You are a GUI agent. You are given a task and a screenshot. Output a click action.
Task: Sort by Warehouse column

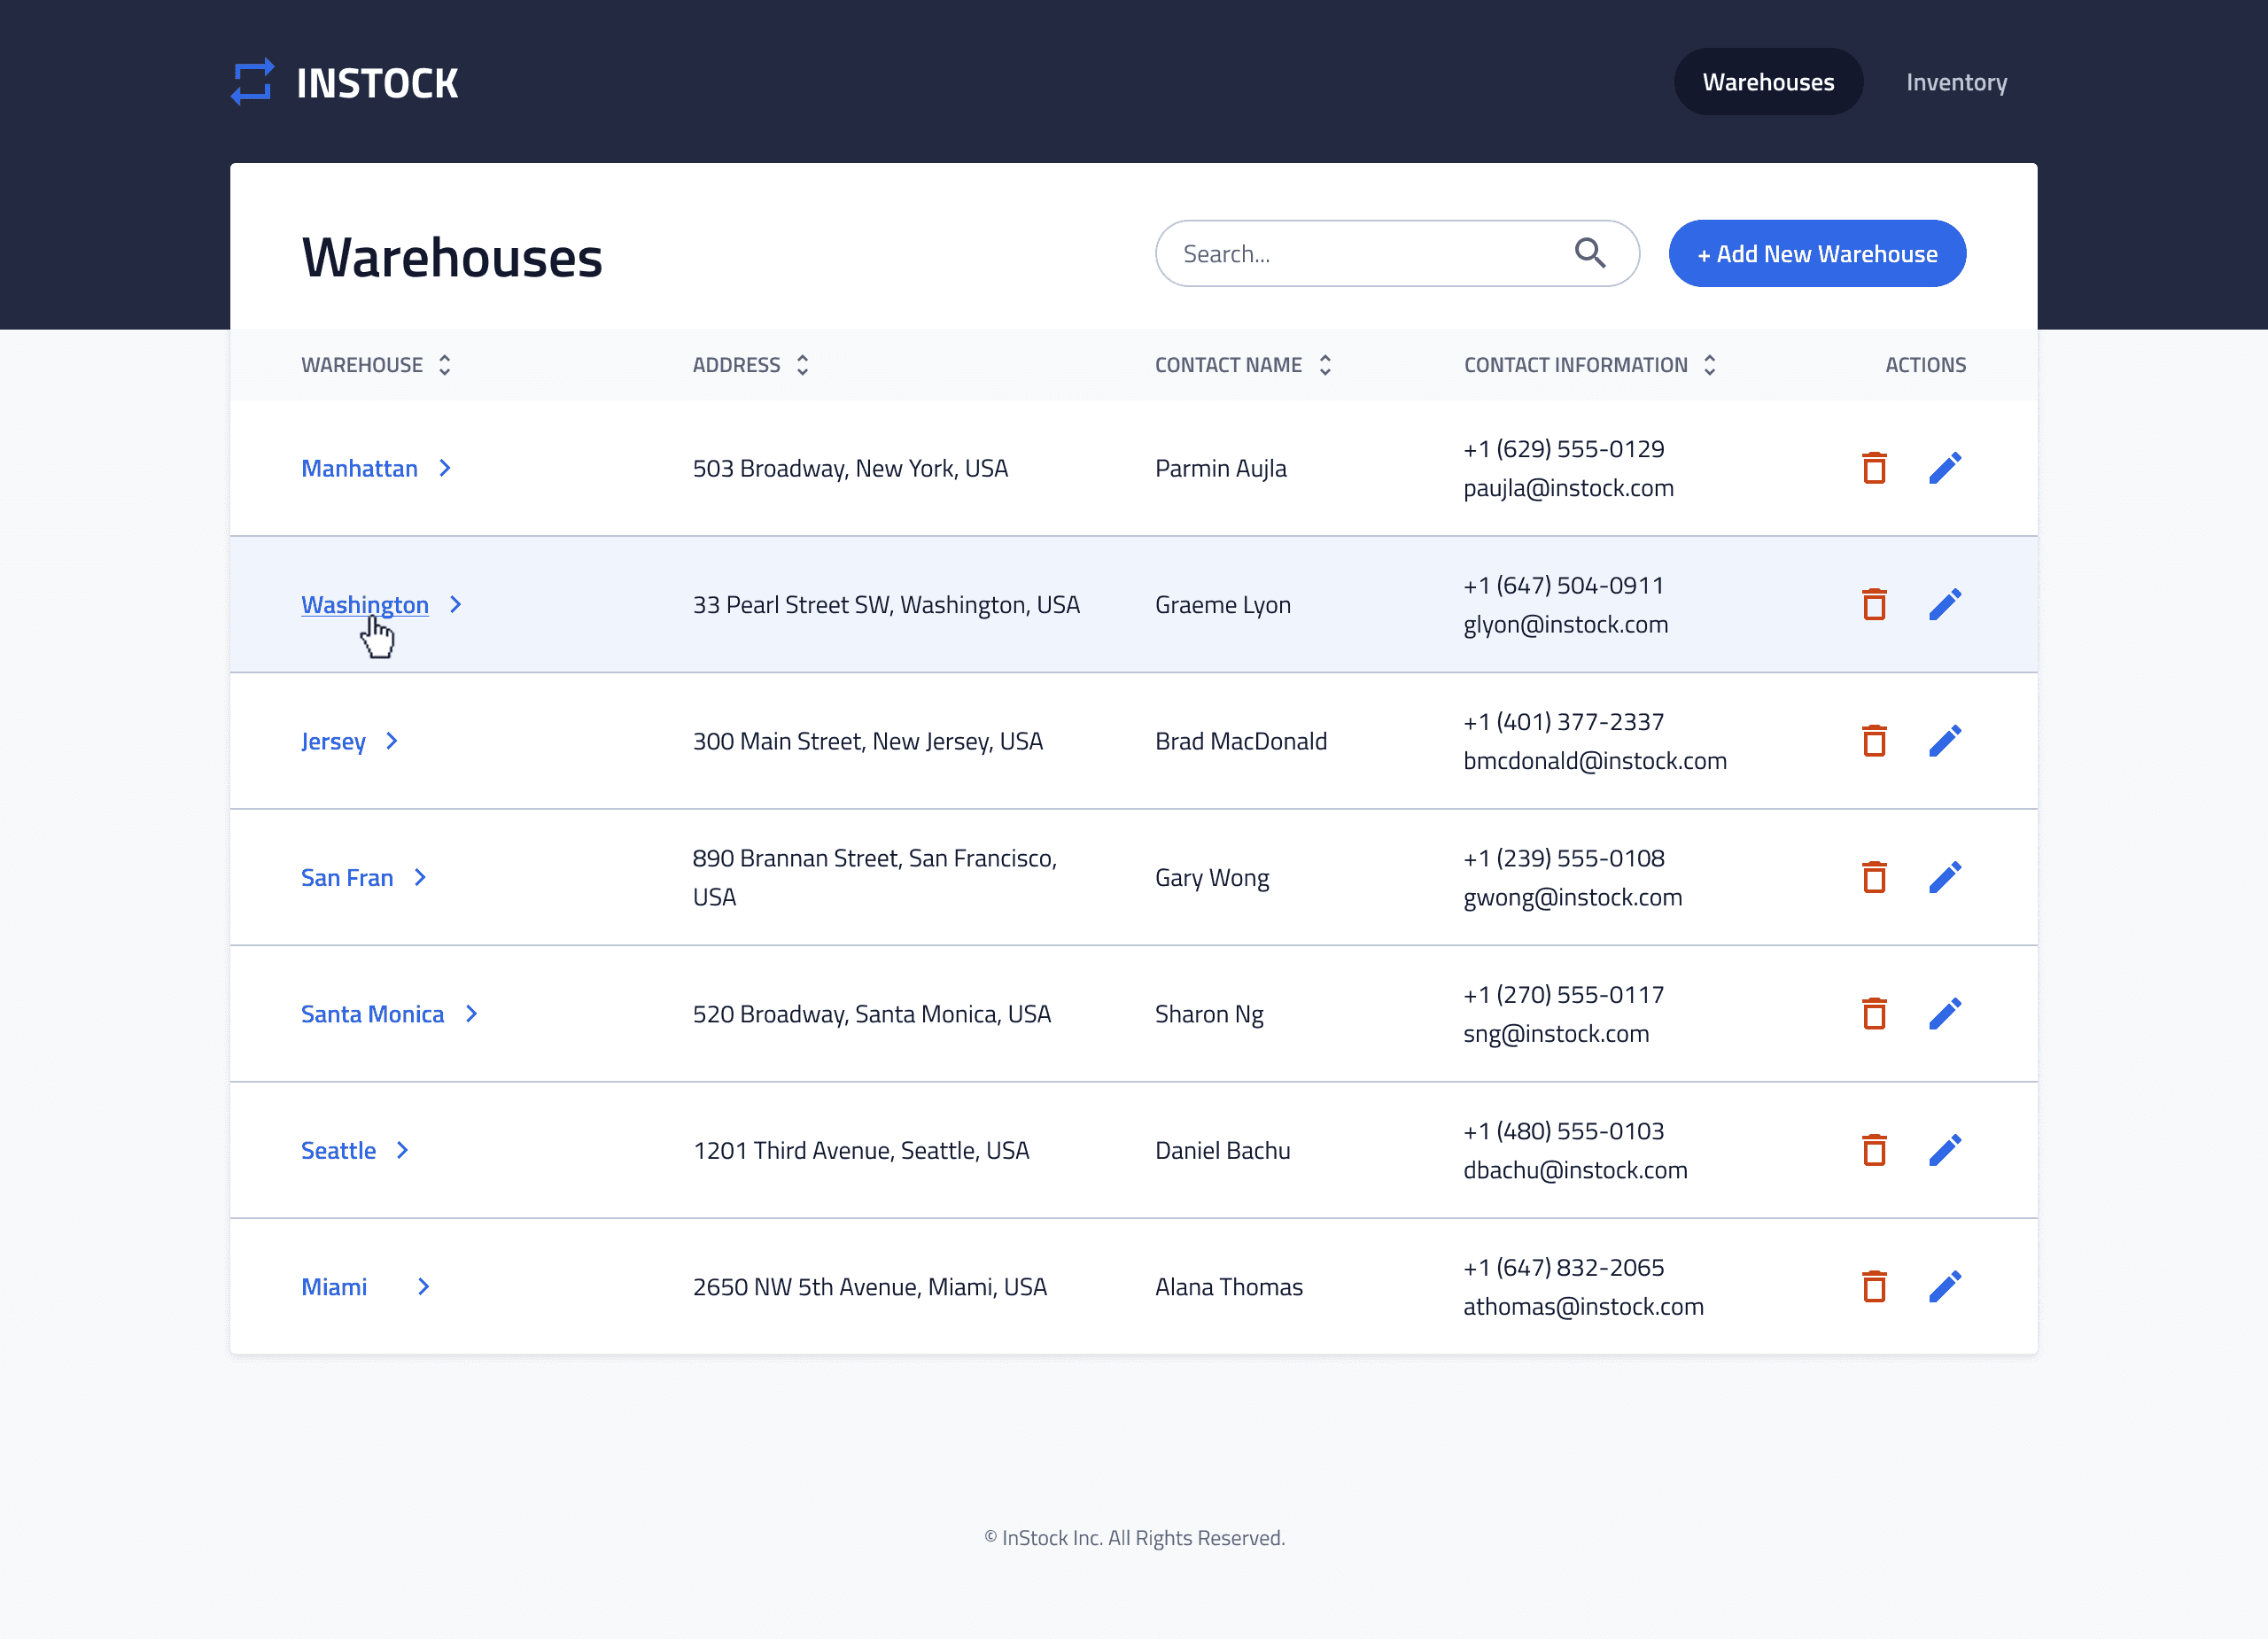[445, 365]
